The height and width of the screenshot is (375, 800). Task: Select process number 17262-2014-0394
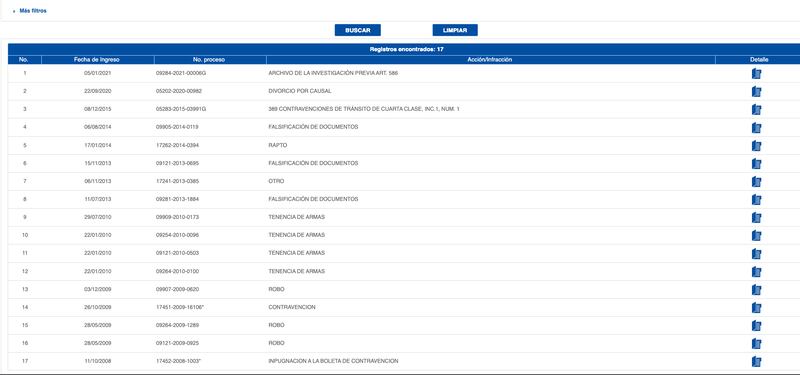pyautogui.click(x=177, y=145)
